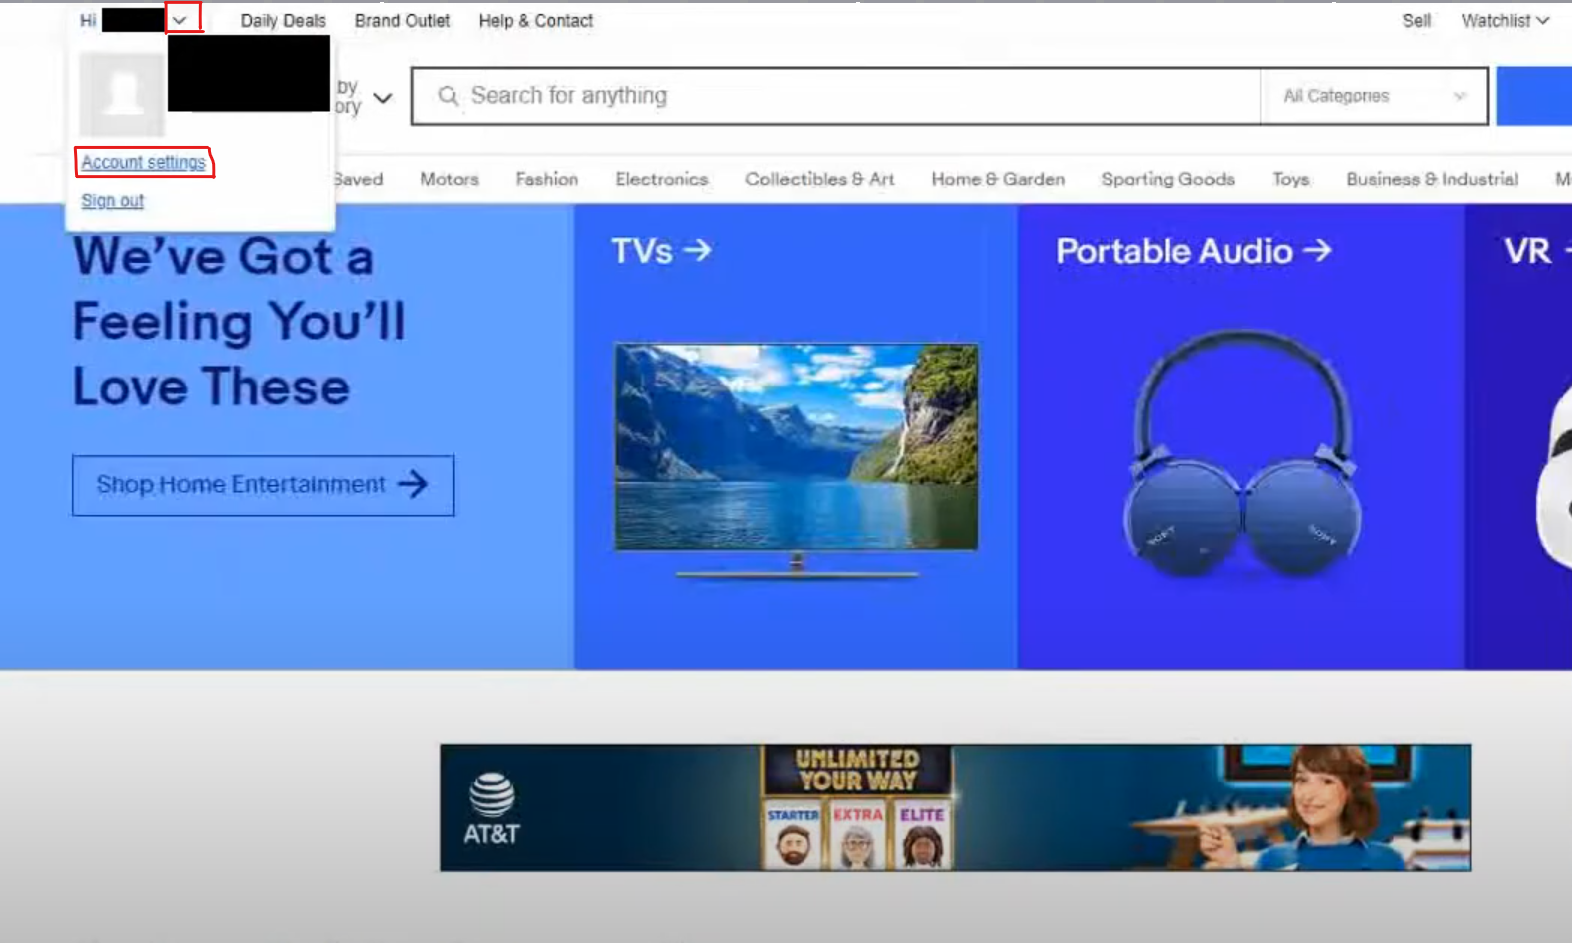Click the arrow next to TVs
The height and width of the screenshot is (943, 1572).
coord(698,250)
